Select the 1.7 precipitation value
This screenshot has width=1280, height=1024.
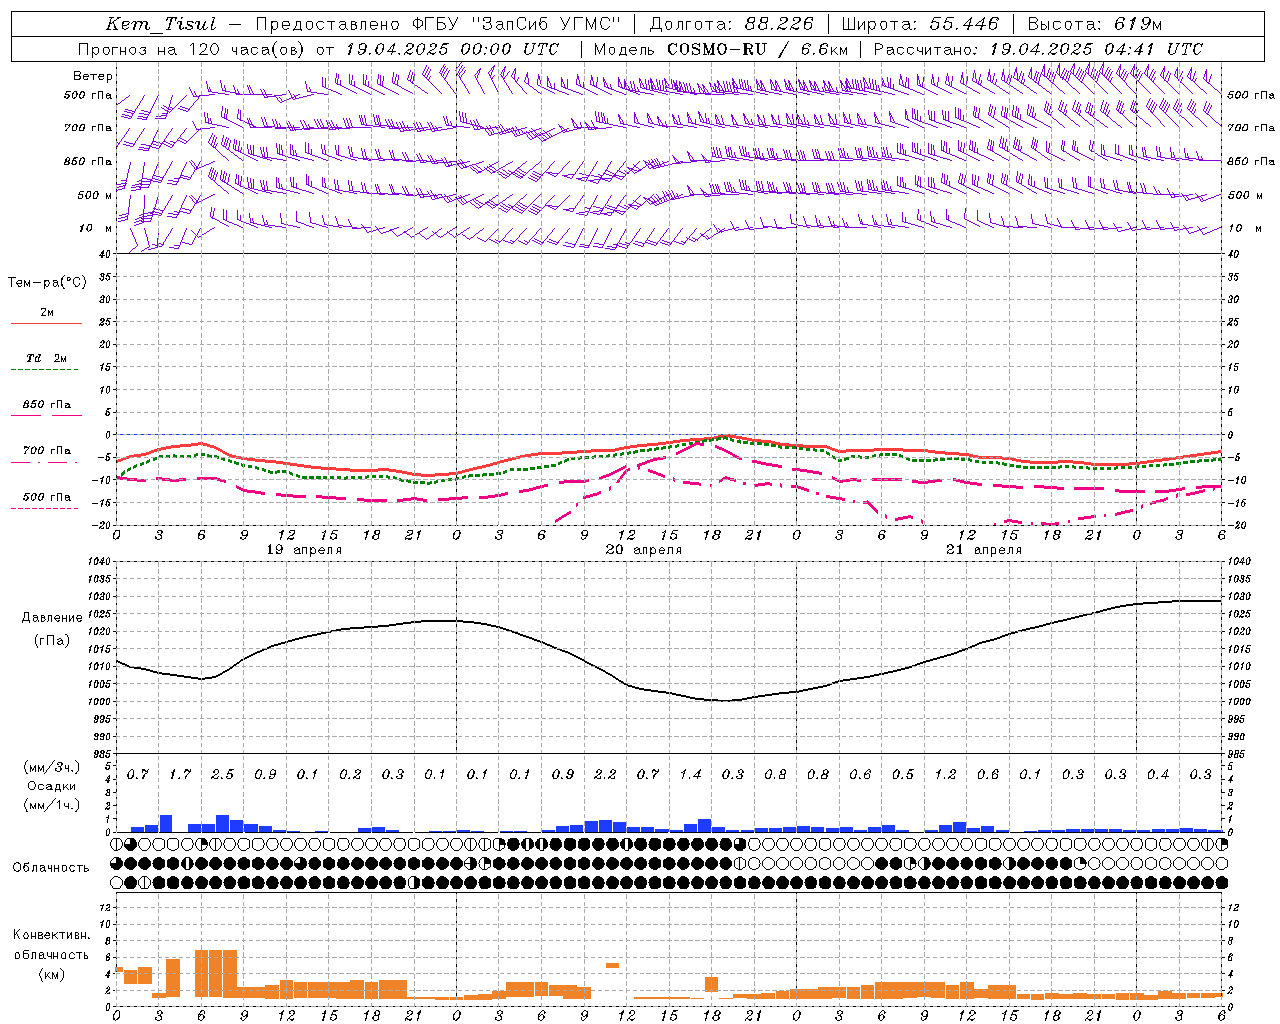(180, 774)
